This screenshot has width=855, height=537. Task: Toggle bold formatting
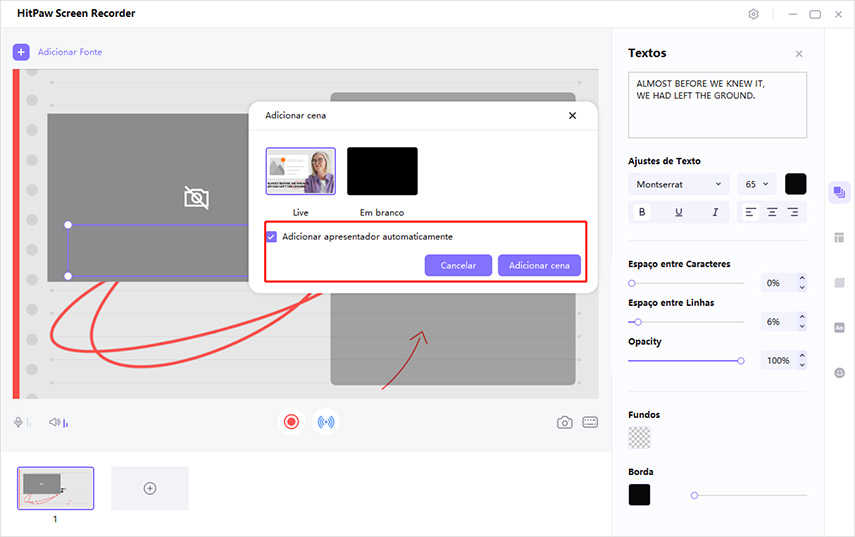[642, 212]
